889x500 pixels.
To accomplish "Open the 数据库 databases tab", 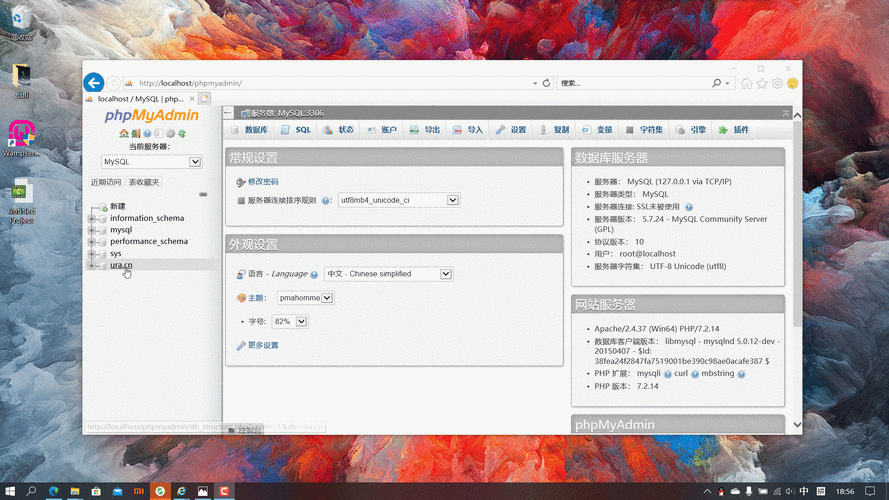I will [249, 130].
